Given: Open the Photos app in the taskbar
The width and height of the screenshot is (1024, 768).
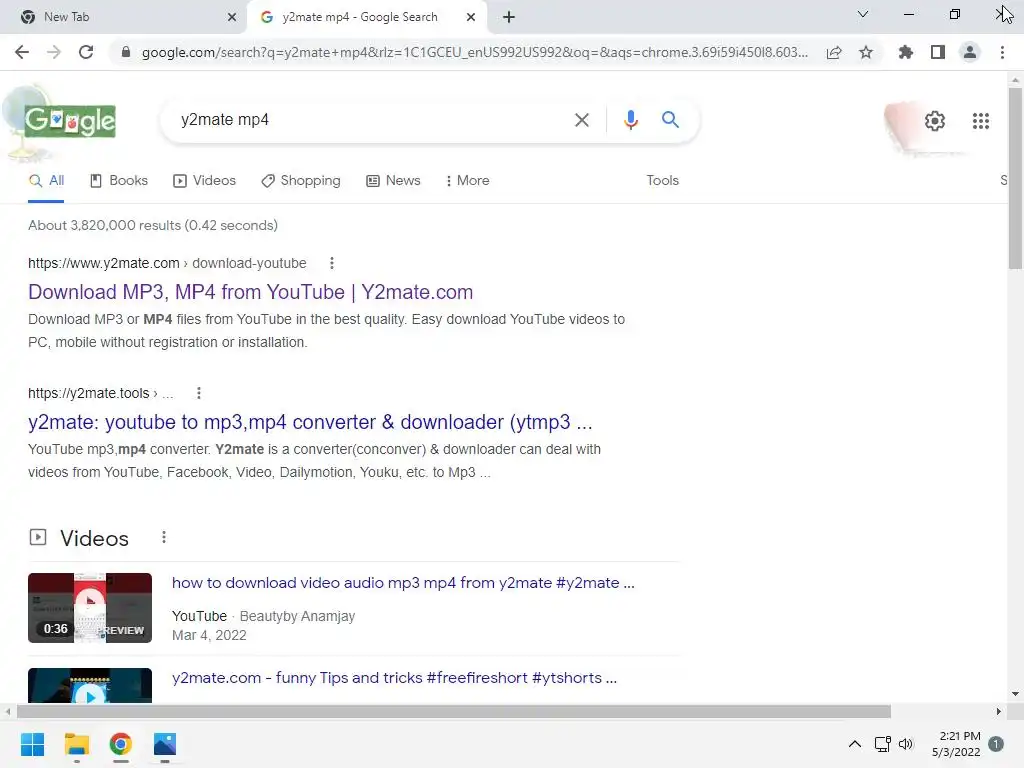Looking at the screenshot, I should (165, 744).
